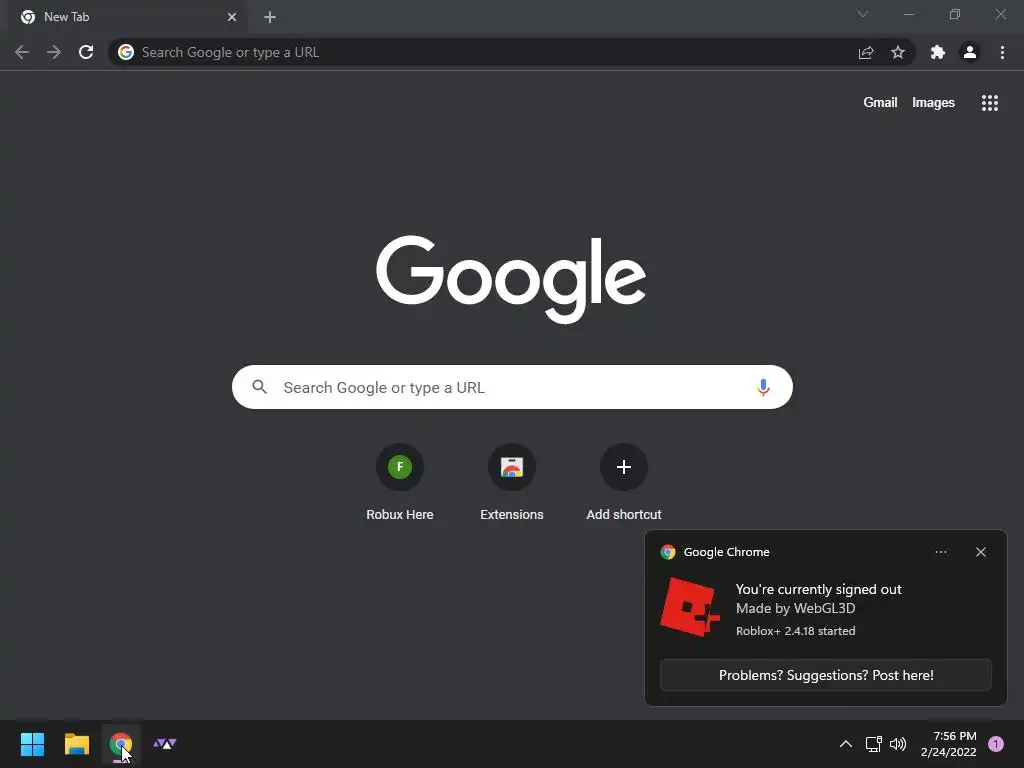The height and width of the screenshot is (768, 1024).
Task: Click the Made by WebGL3D text
Action: (x=795, y=608)
